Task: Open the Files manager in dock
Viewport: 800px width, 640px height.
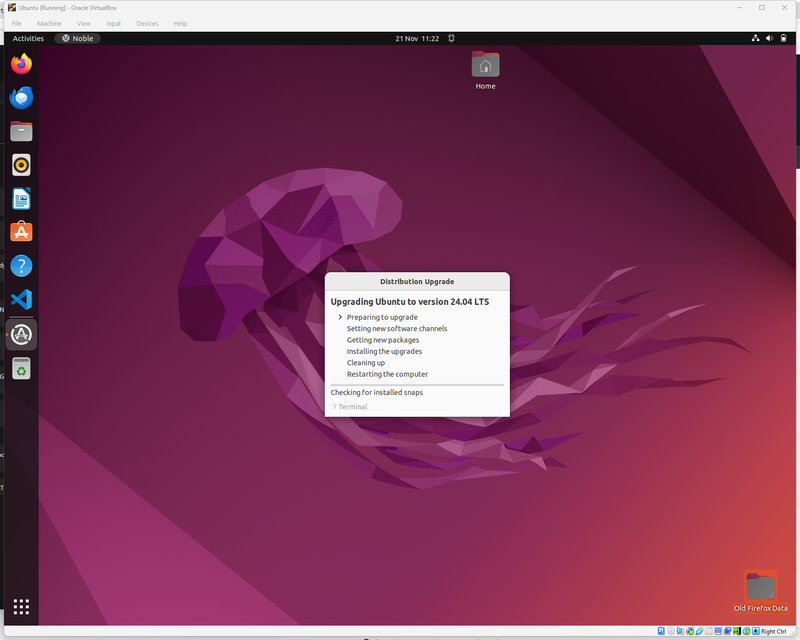Action: click(21, 131)
